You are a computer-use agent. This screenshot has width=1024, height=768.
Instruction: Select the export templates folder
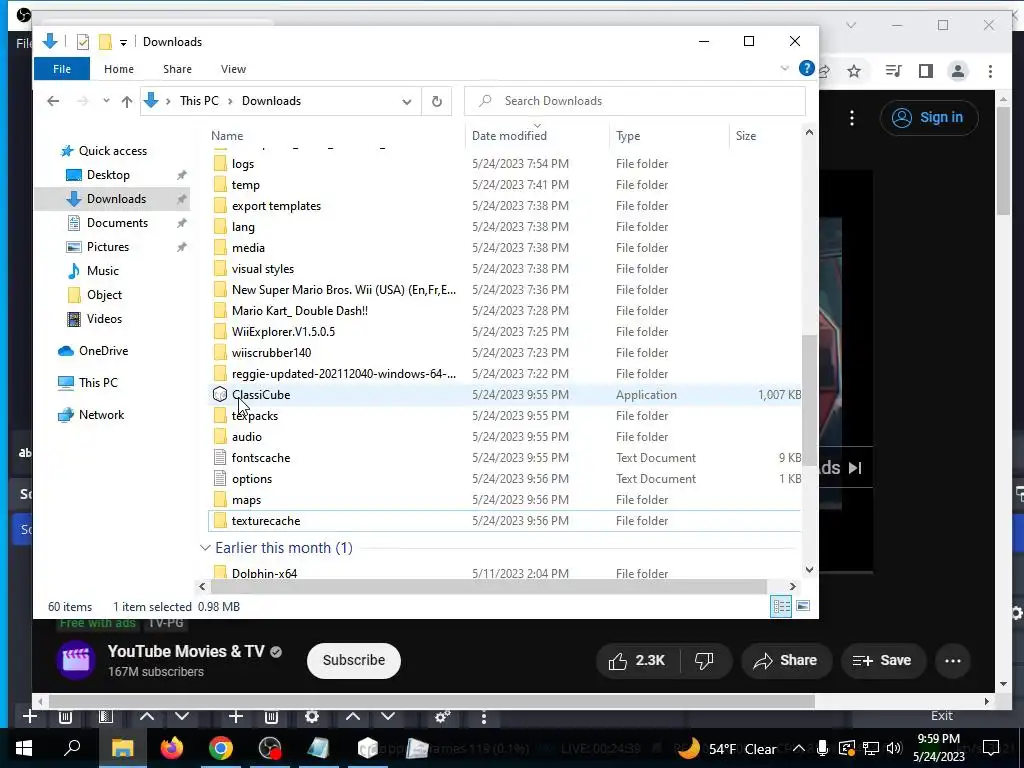click(276, 206)
